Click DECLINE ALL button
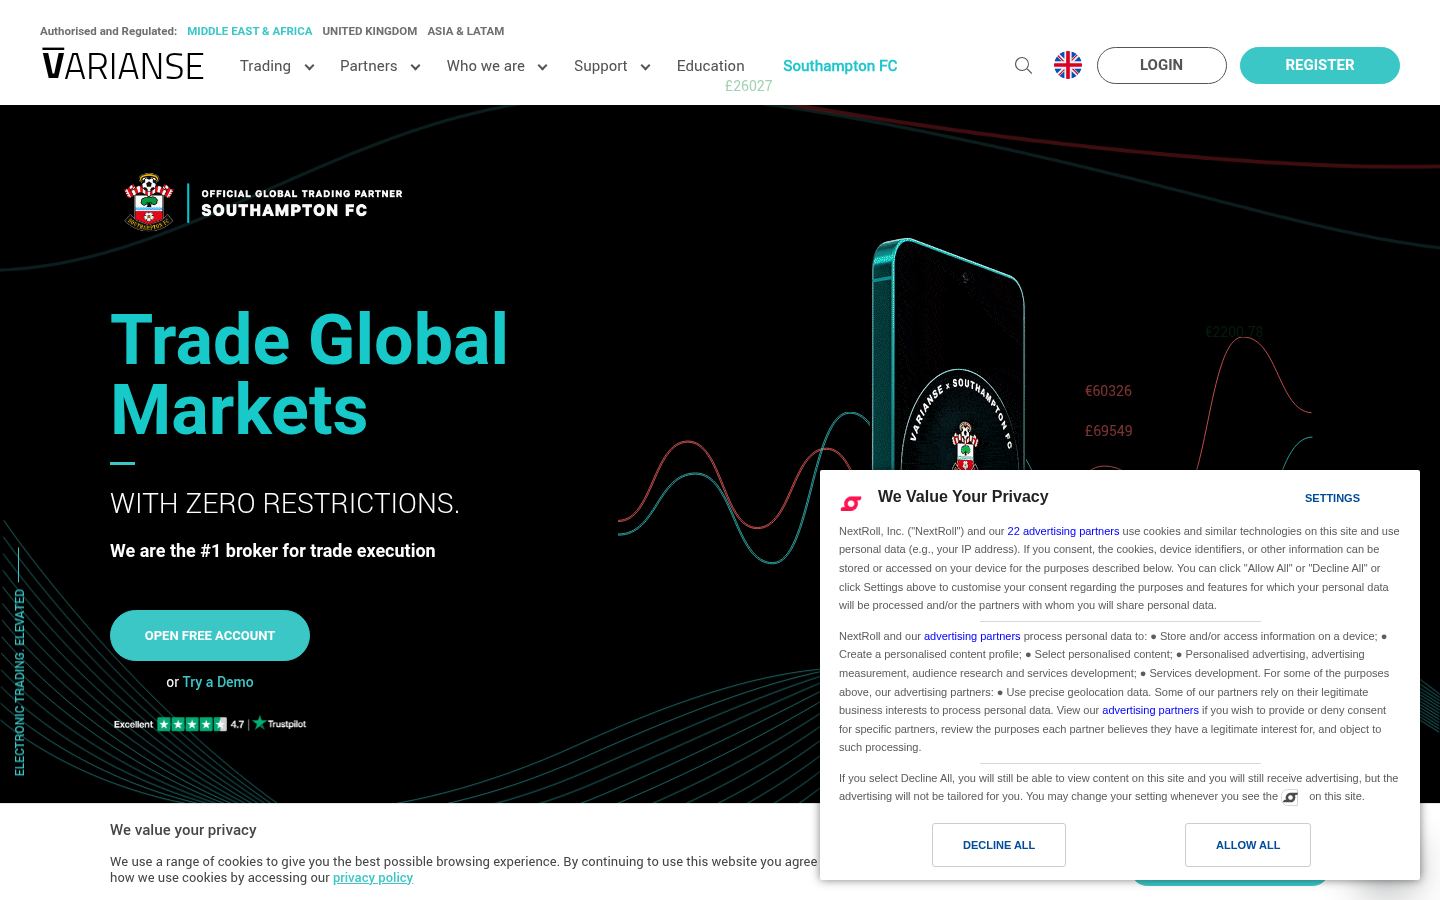The height and width of the screenshot is (900, 1440). [x=999, y=845]
